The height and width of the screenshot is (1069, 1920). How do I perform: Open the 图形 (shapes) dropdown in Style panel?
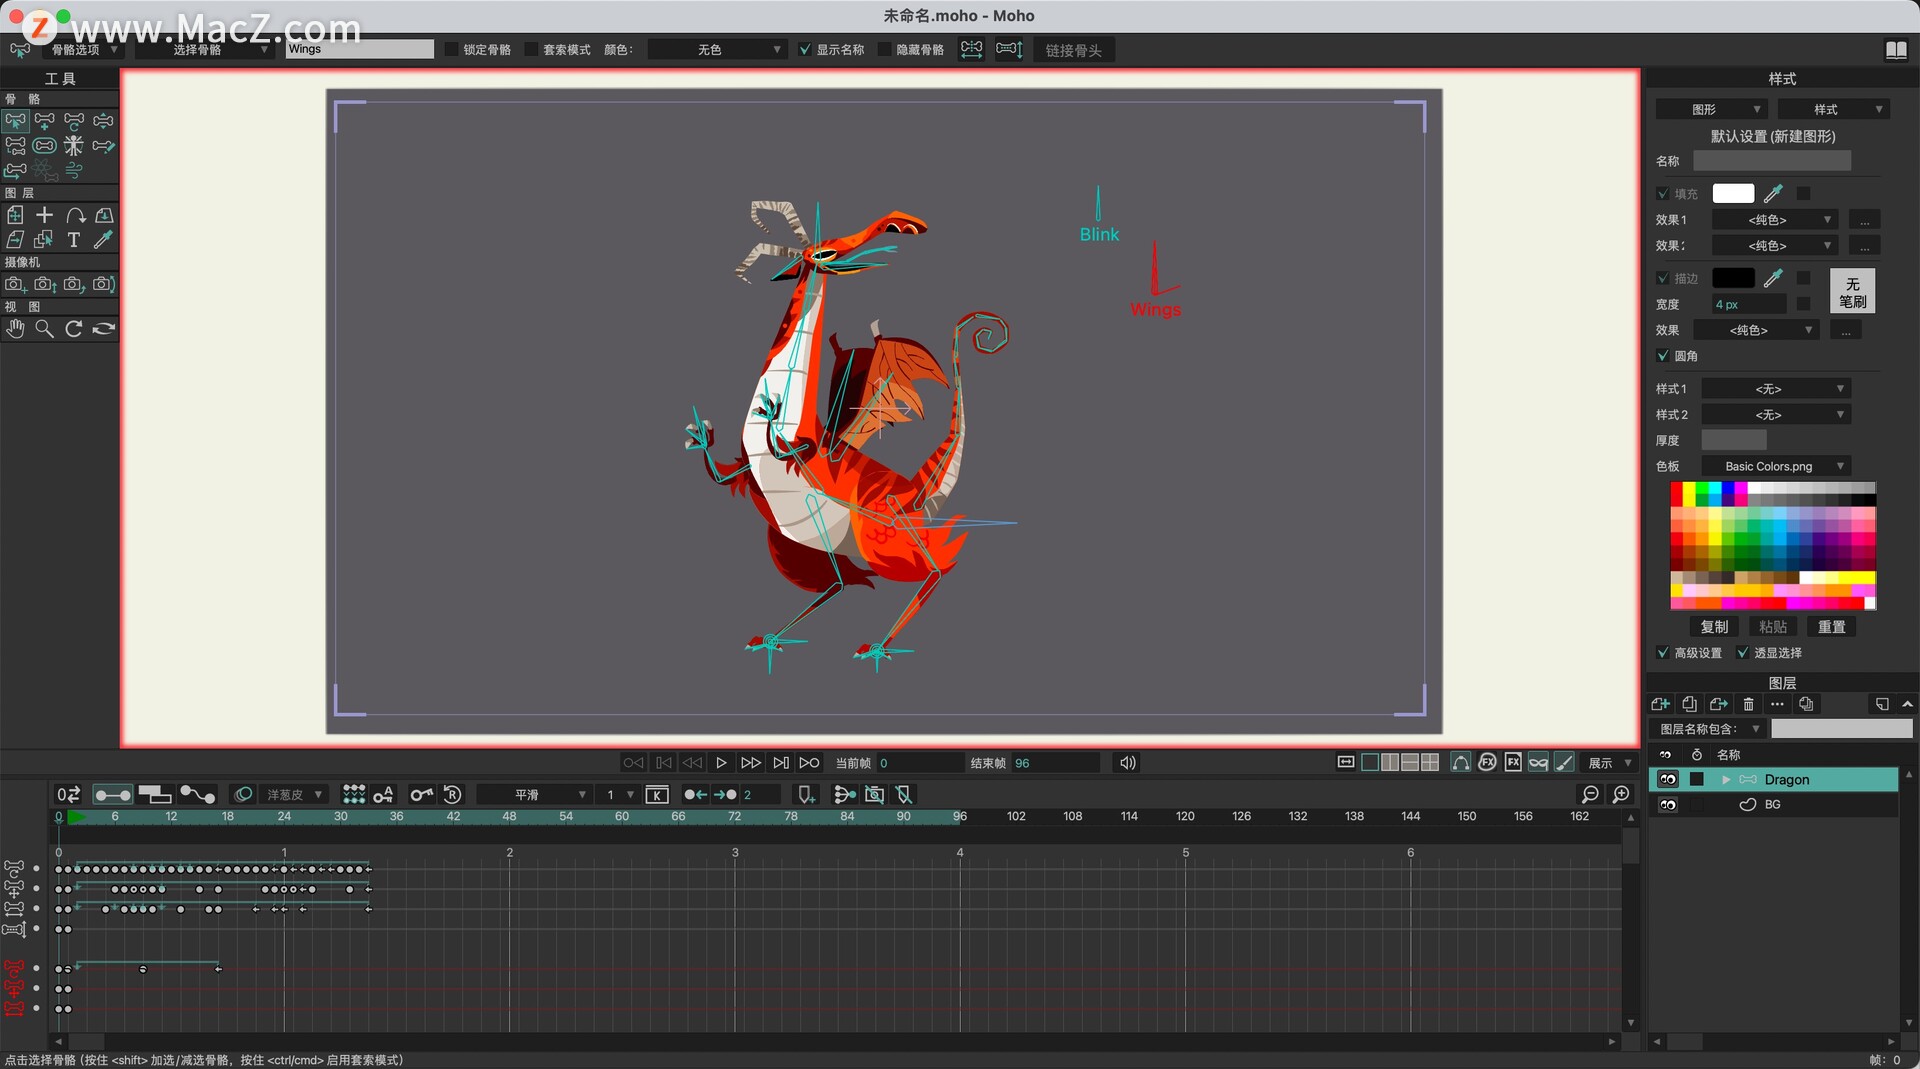point(1712,109)
